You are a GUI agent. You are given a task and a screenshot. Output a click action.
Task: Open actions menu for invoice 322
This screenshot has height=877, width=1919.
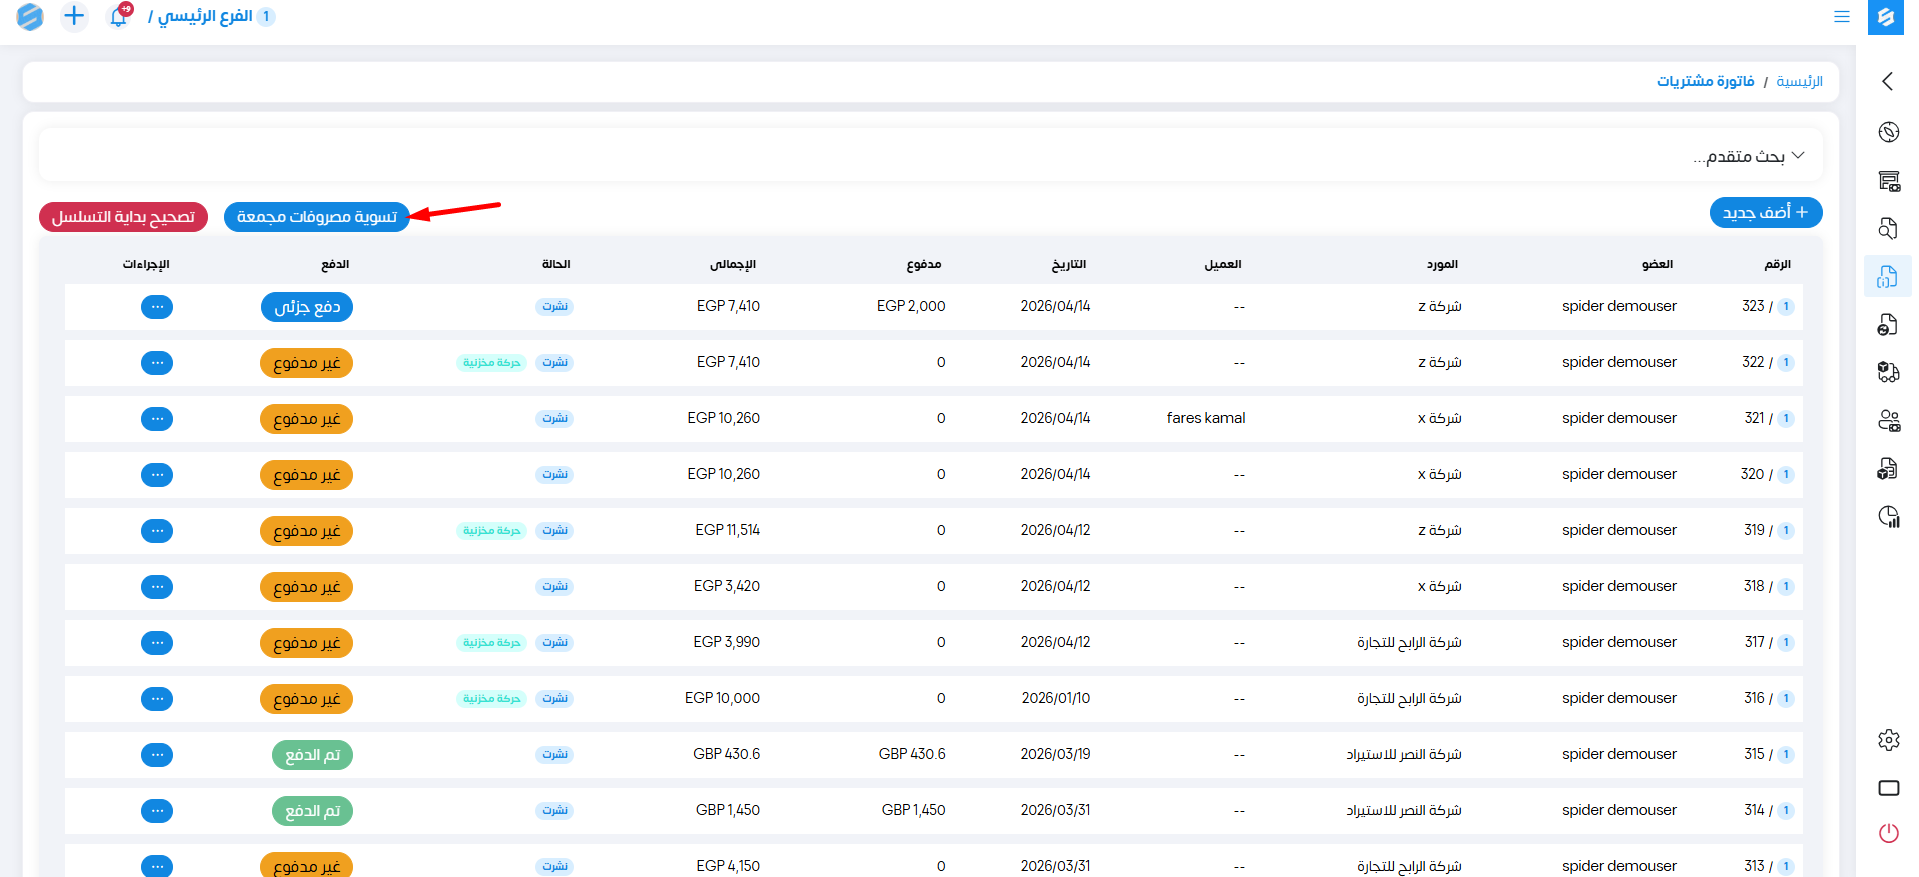pos(157,363)
